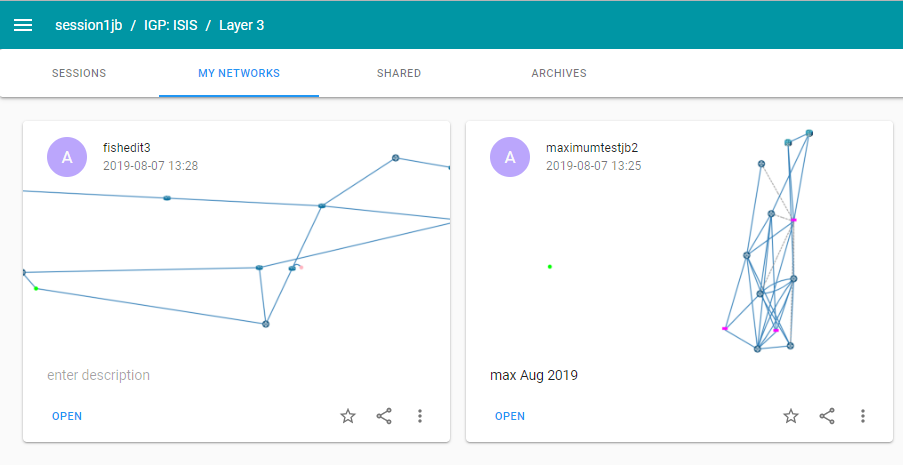Screen dimensions: 903x465
Task: Click the fishedit3 avatar icon
Action: tap(67, 157)
